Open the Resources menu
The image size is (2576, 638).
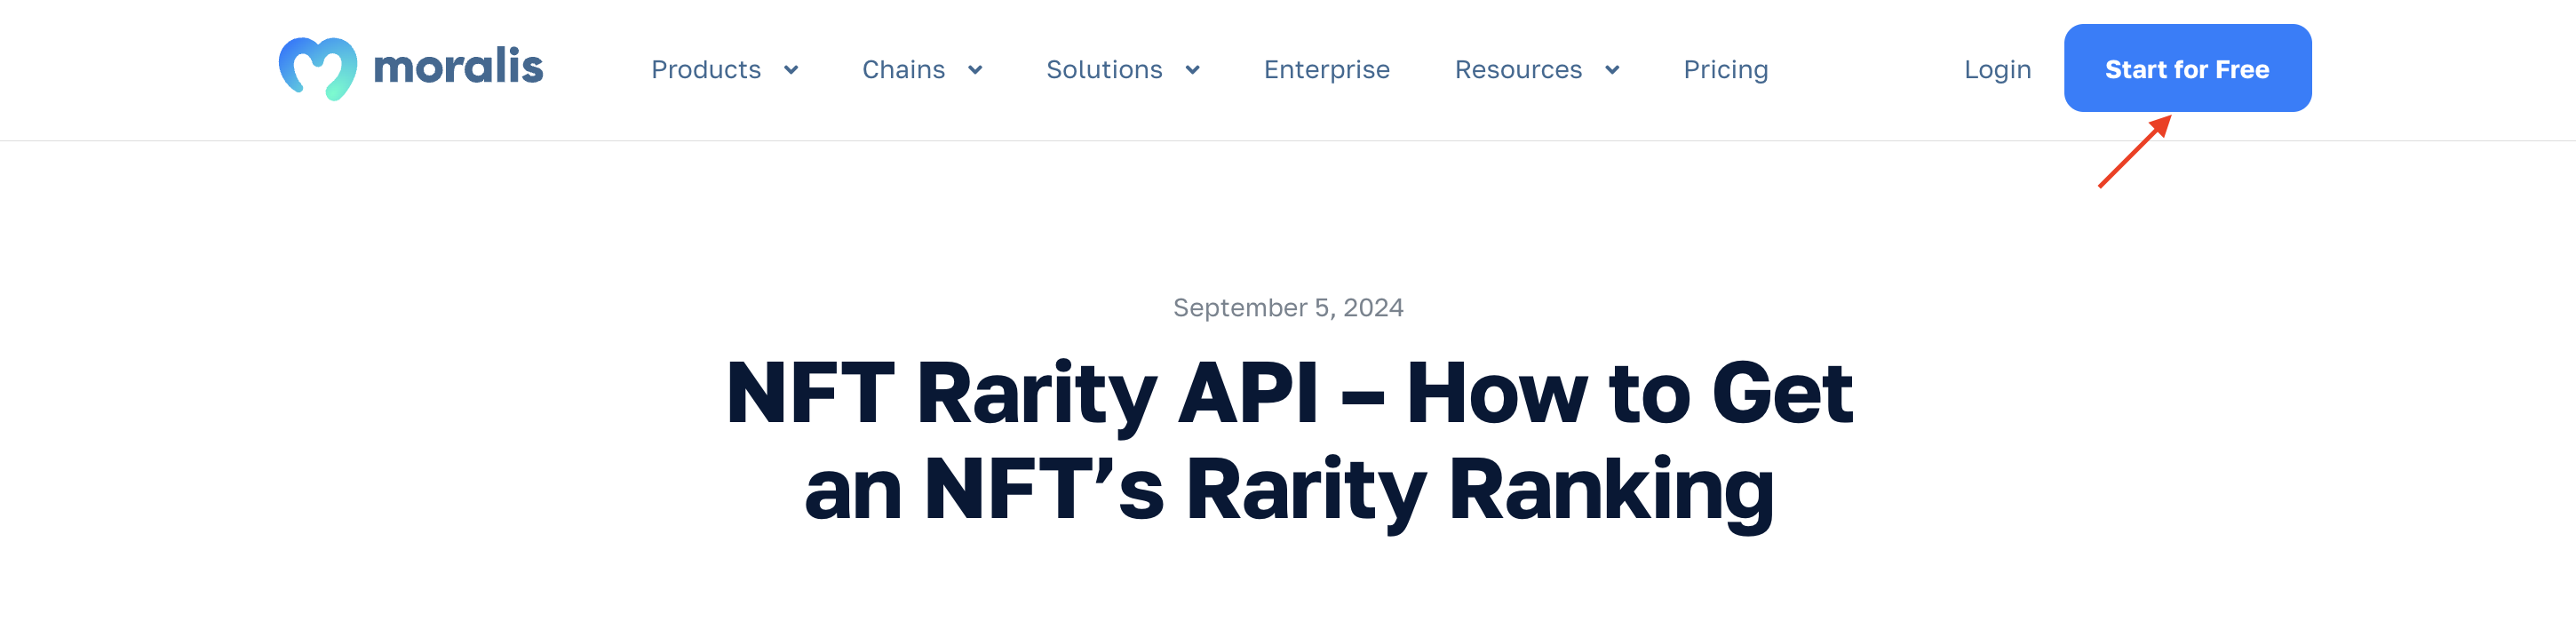1518,70
